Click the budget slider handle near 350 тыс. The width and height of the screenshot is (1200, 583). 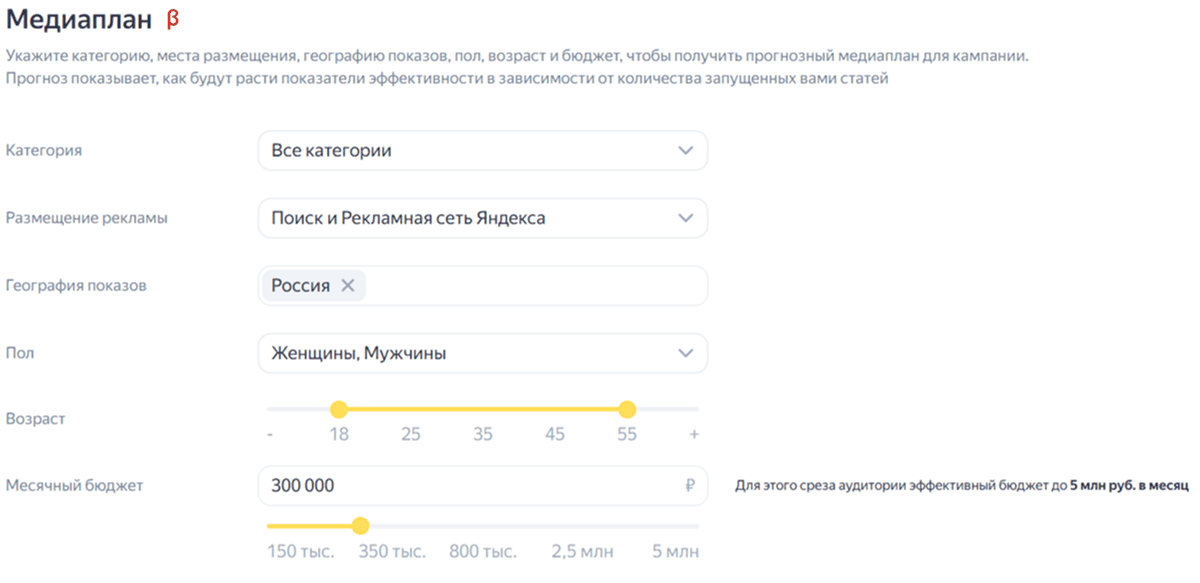coord(361,525)
